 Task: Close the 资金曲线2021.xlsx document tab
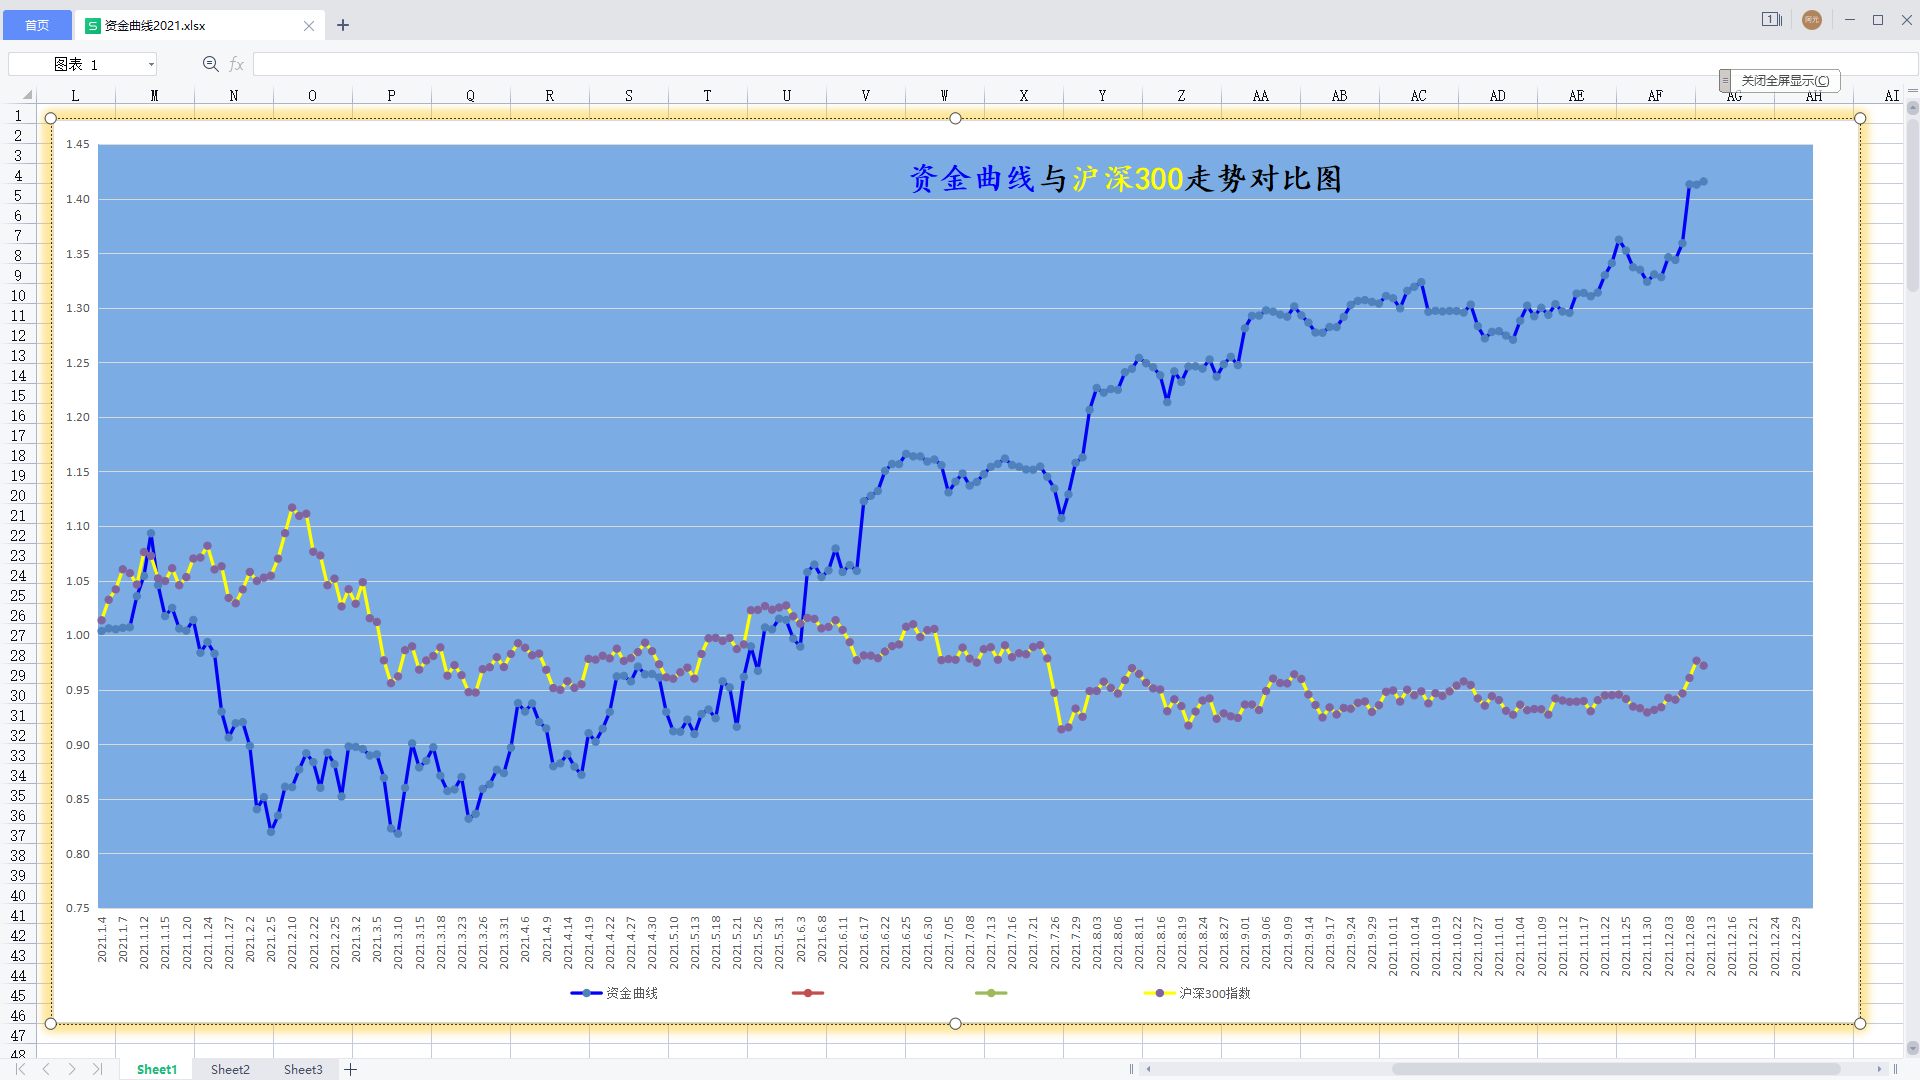309,26
